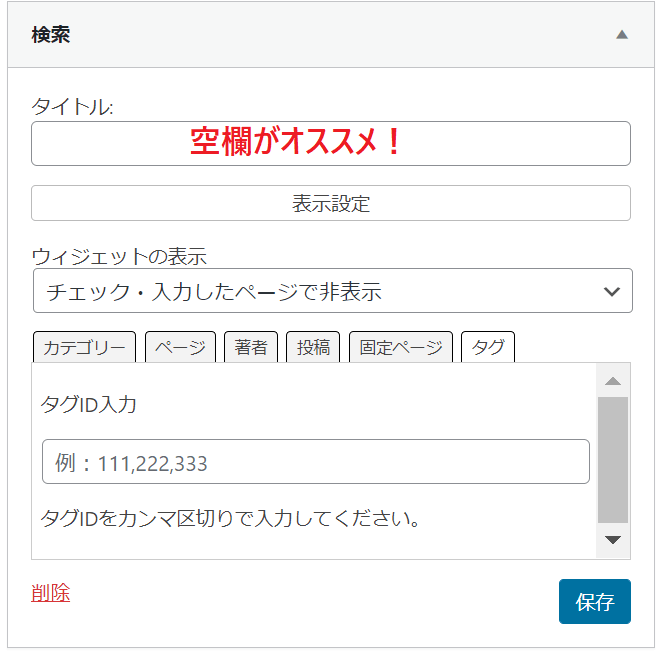This screenshot has width=659, height=659.
Task: Click the タグID入力 label text
Action: point(88,405)
